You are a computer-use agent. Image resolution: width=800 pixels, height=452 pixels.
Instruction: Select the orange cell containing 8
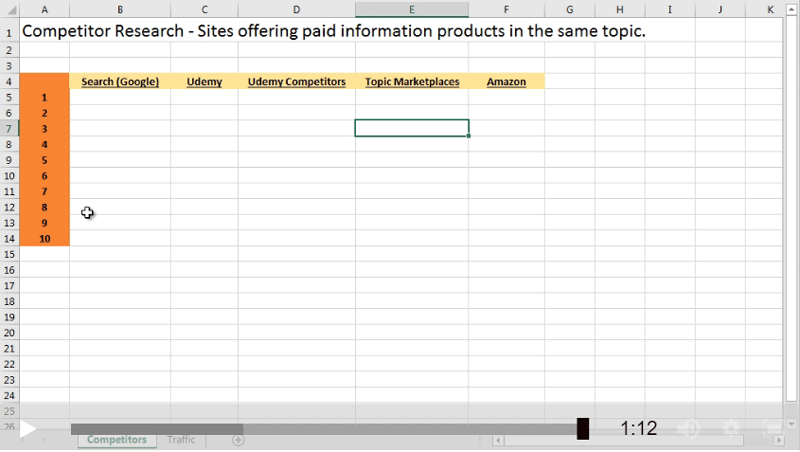[44, 207]
